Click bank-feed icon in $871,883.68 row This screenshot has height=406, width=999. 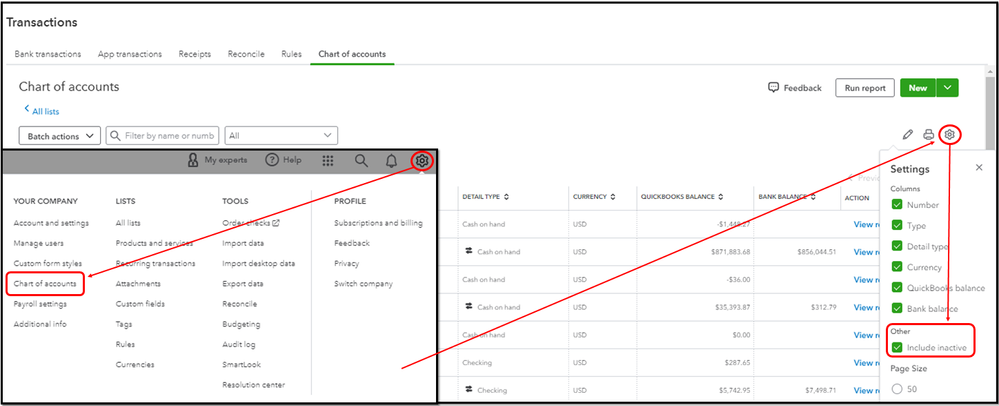(x=469, y=251)
